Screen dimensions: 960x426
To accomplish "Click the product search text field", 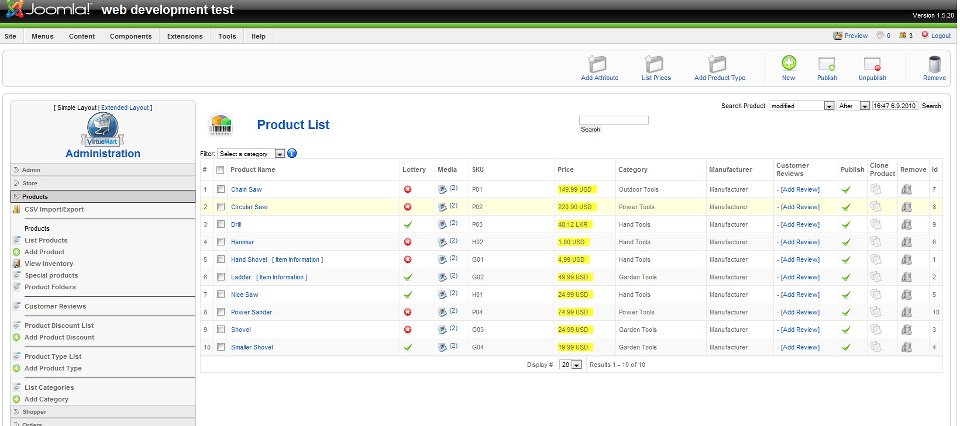I will (x=614, y=120).
